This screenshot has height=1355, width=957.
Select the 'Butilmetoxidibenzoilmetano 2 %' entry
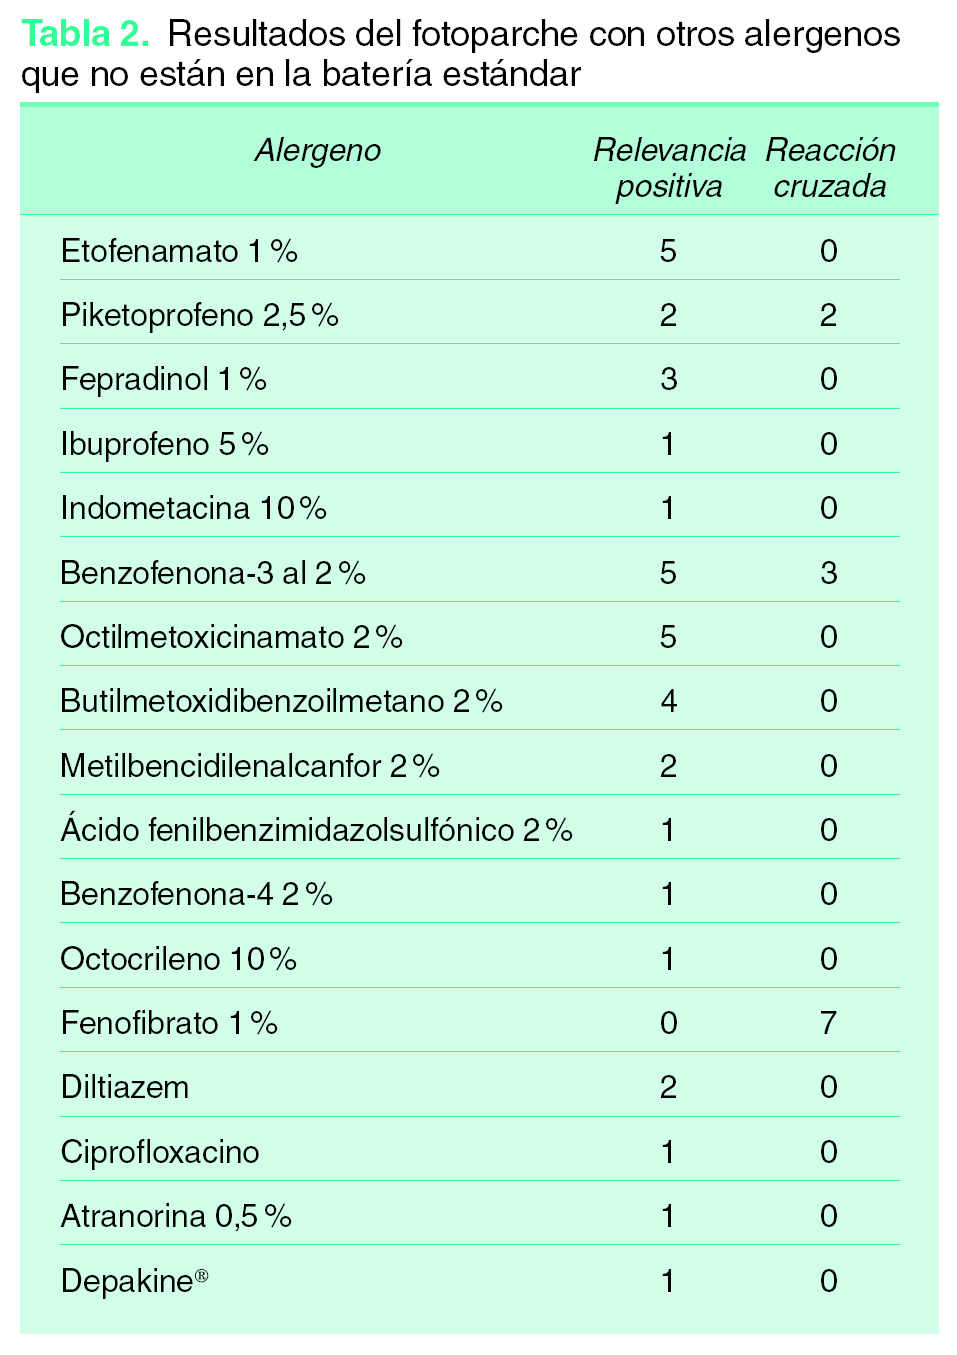pos(281,701)
